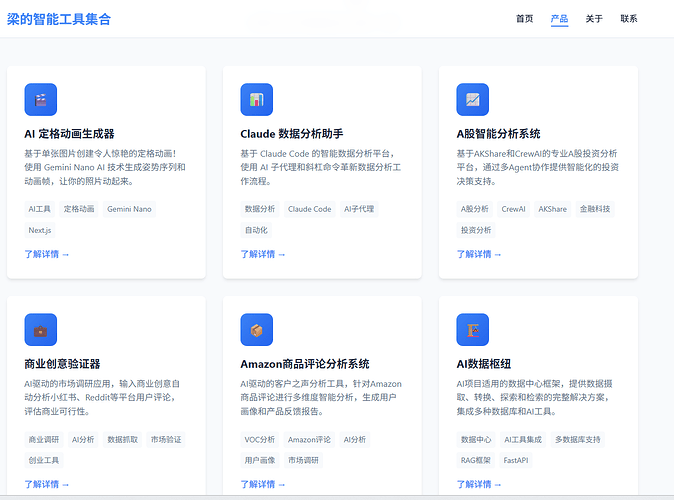
Task: Click the AI工具集成 tag
Action: [523, 439]
